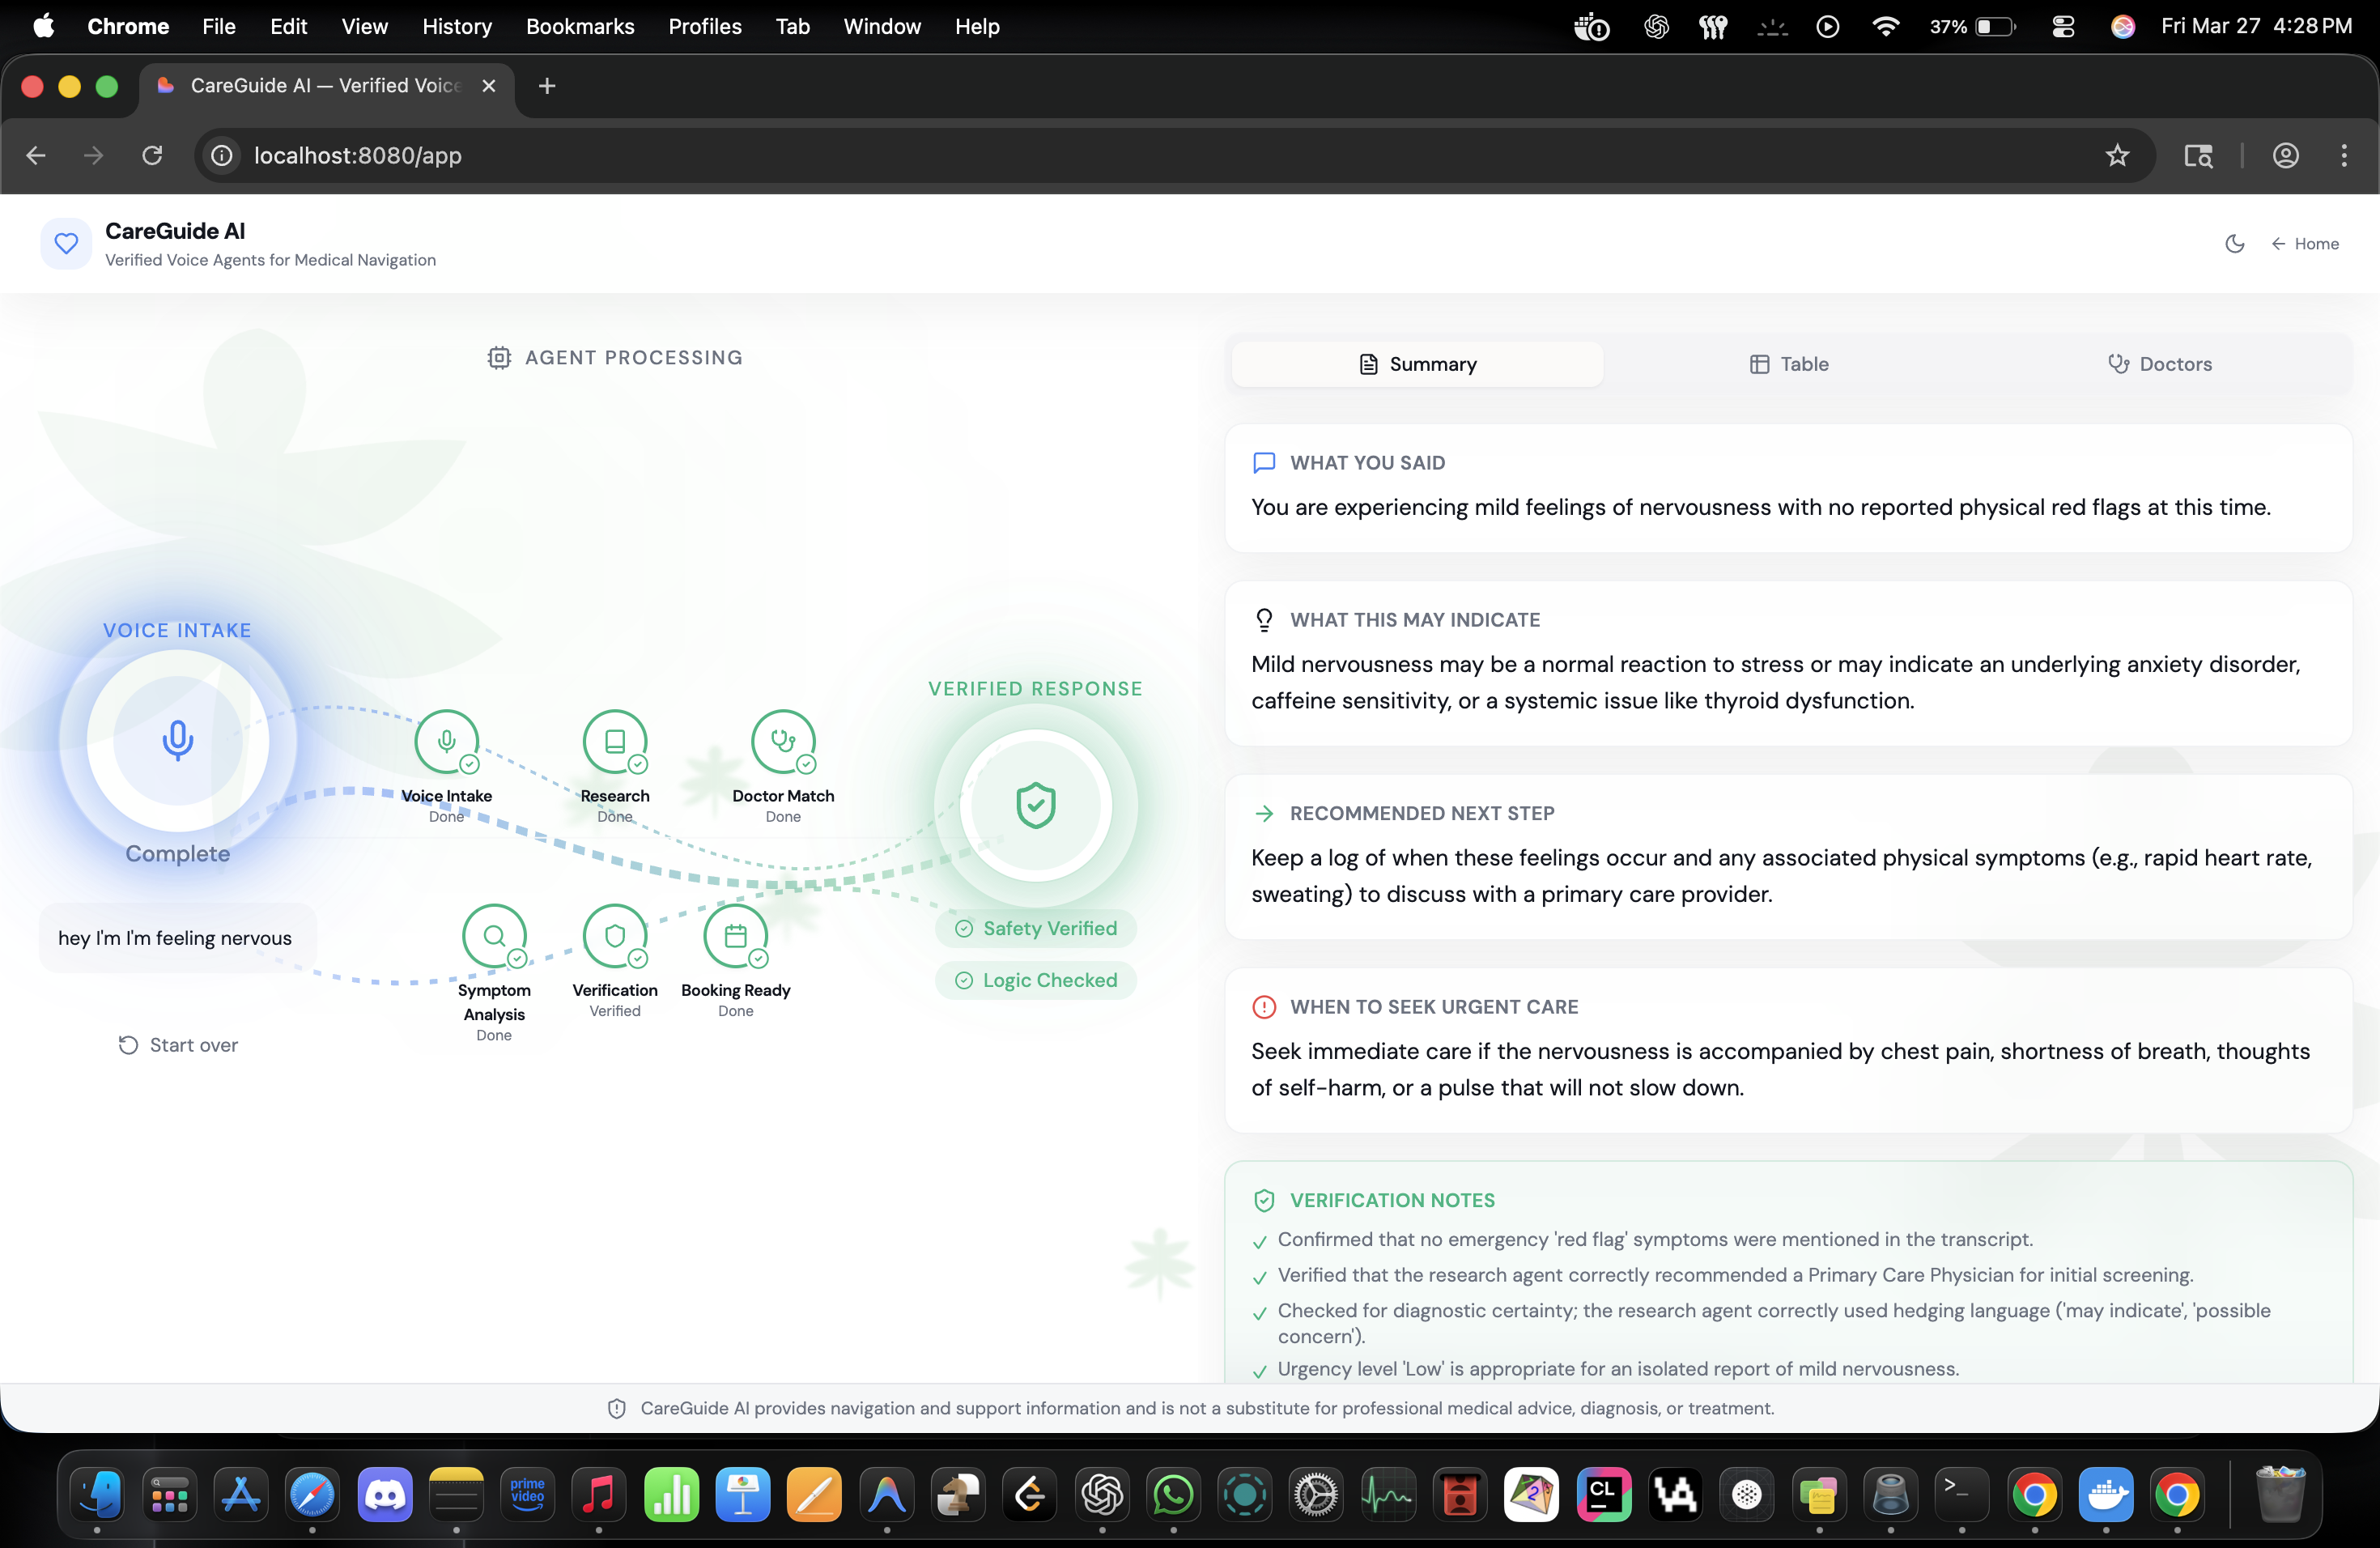The height and width of the screenshot is (1548, 2380).
Task: Click the CareGuide AI heart logo
Action: pos(66,243)
